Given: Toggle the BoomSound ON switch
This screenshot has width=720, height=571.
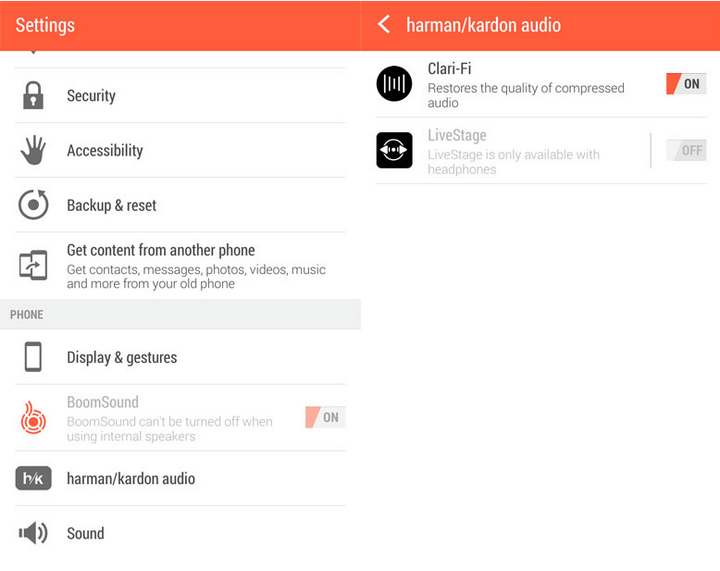Looking at the screenshot, I should coord(325,417).
